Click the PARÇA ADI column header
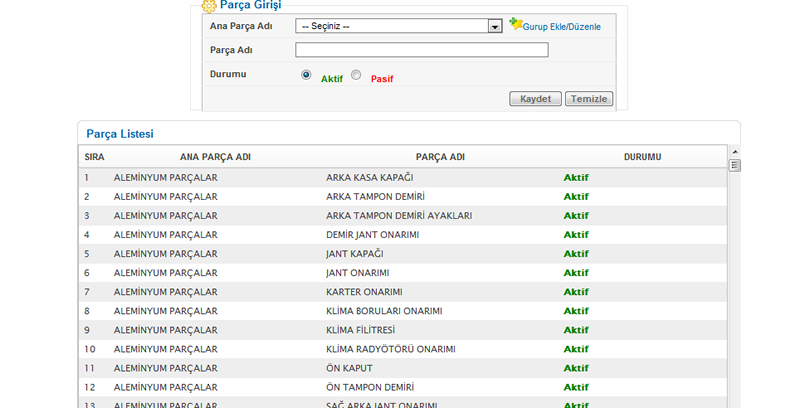 [x=440, y=157]
